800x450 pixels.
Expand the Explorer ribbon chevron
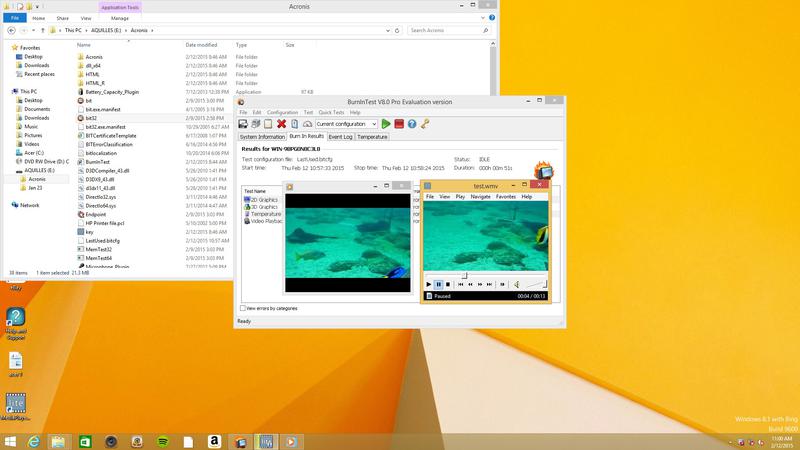point(483,18)
